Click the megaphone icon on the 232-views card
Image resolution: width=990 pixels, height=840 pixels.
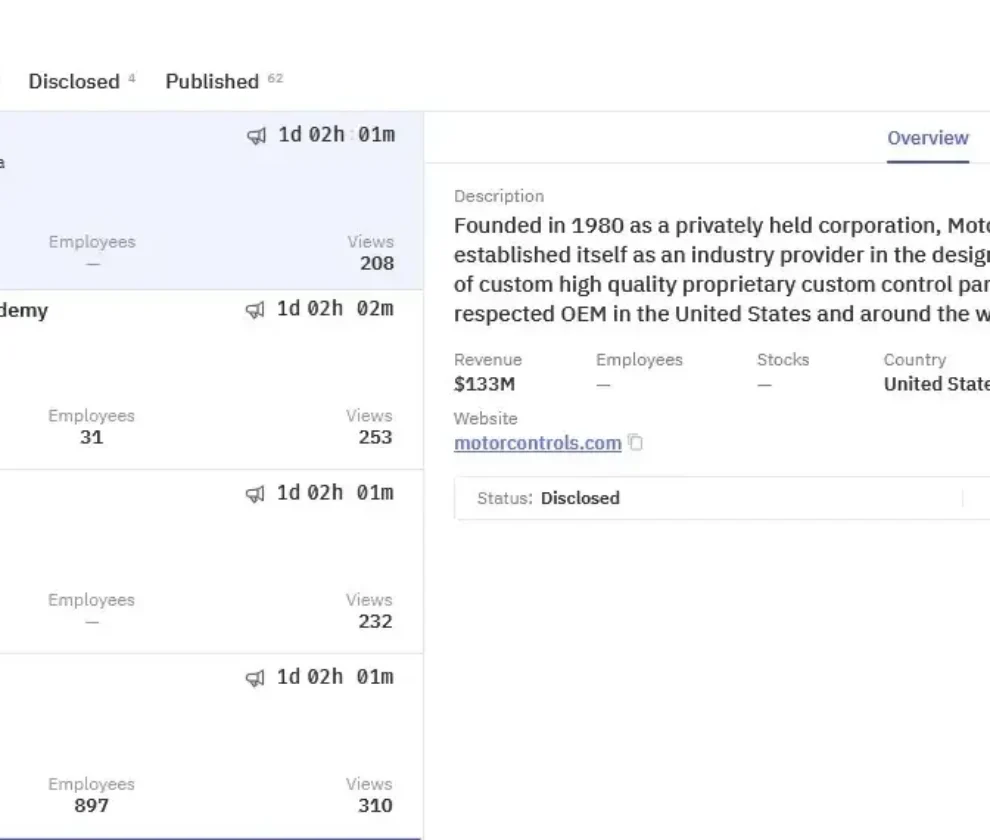[x=257, y=494]
